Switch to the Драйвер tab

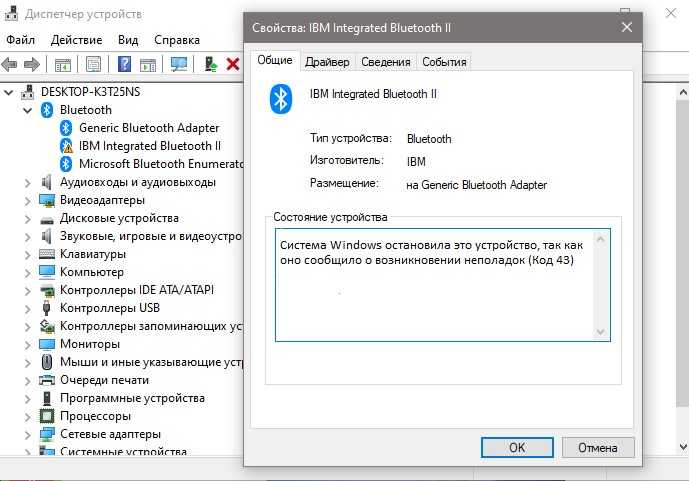(x=327, y=62)
